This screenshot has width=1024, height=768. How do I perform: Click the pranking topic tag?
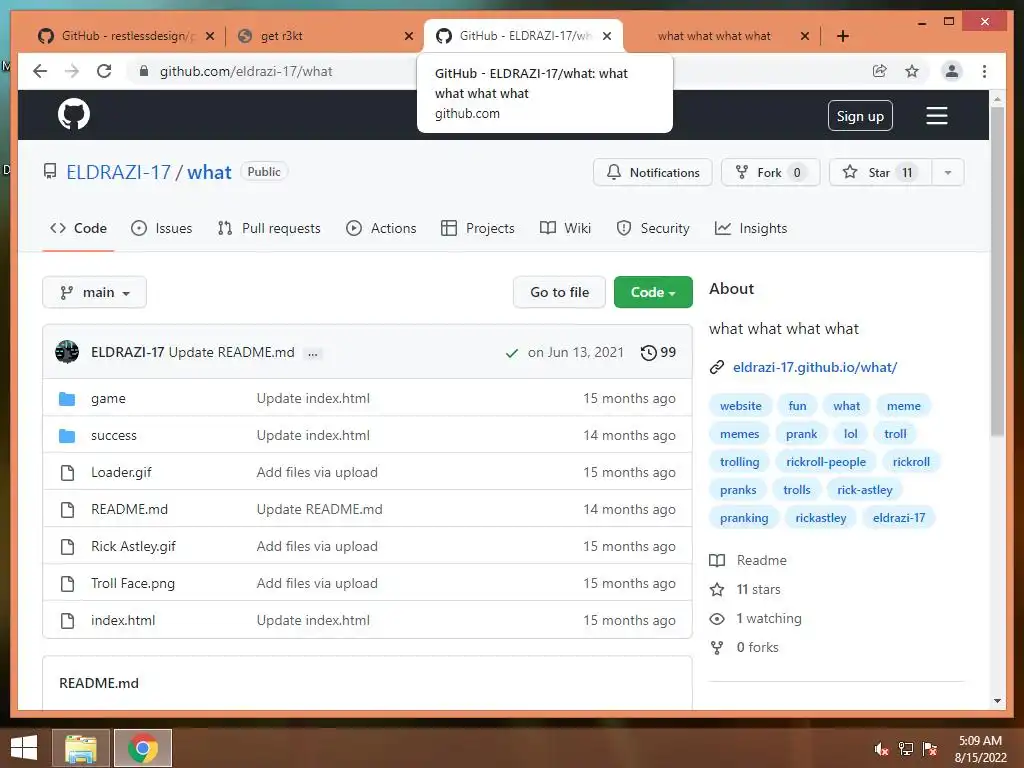tap(744, 518)
